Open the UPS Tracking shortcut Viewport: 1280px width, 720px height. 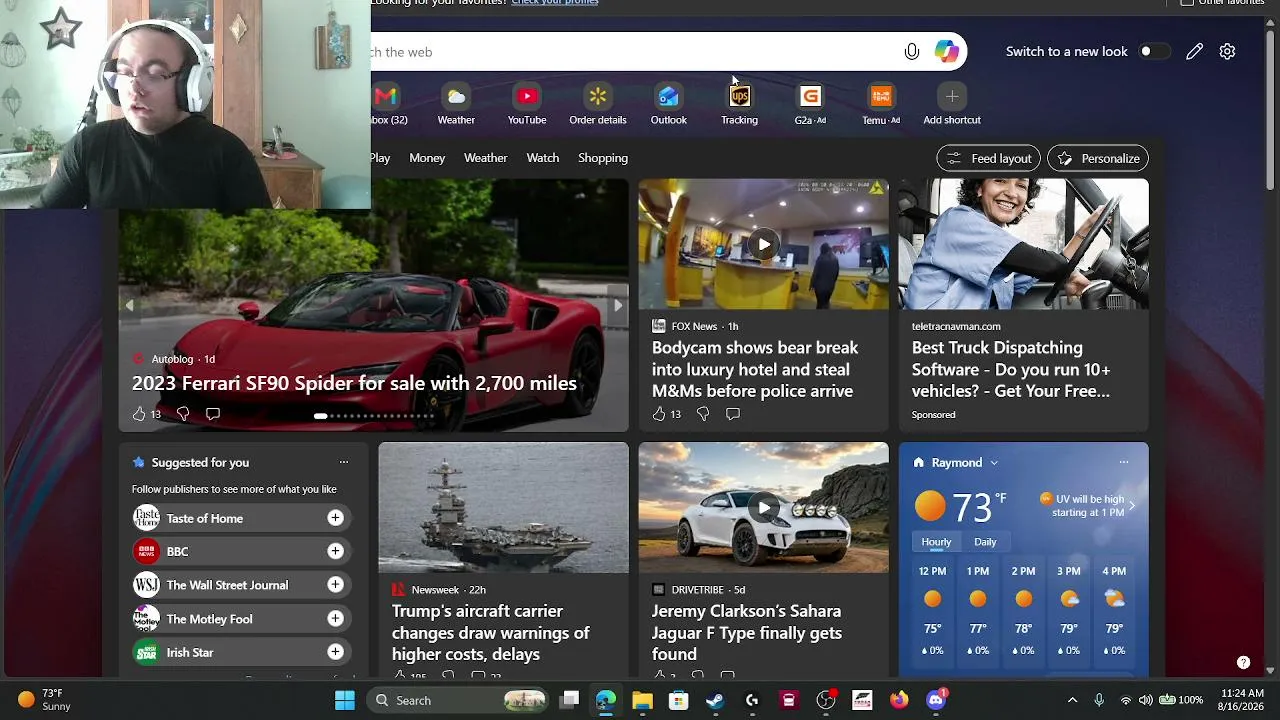point(739,105)
